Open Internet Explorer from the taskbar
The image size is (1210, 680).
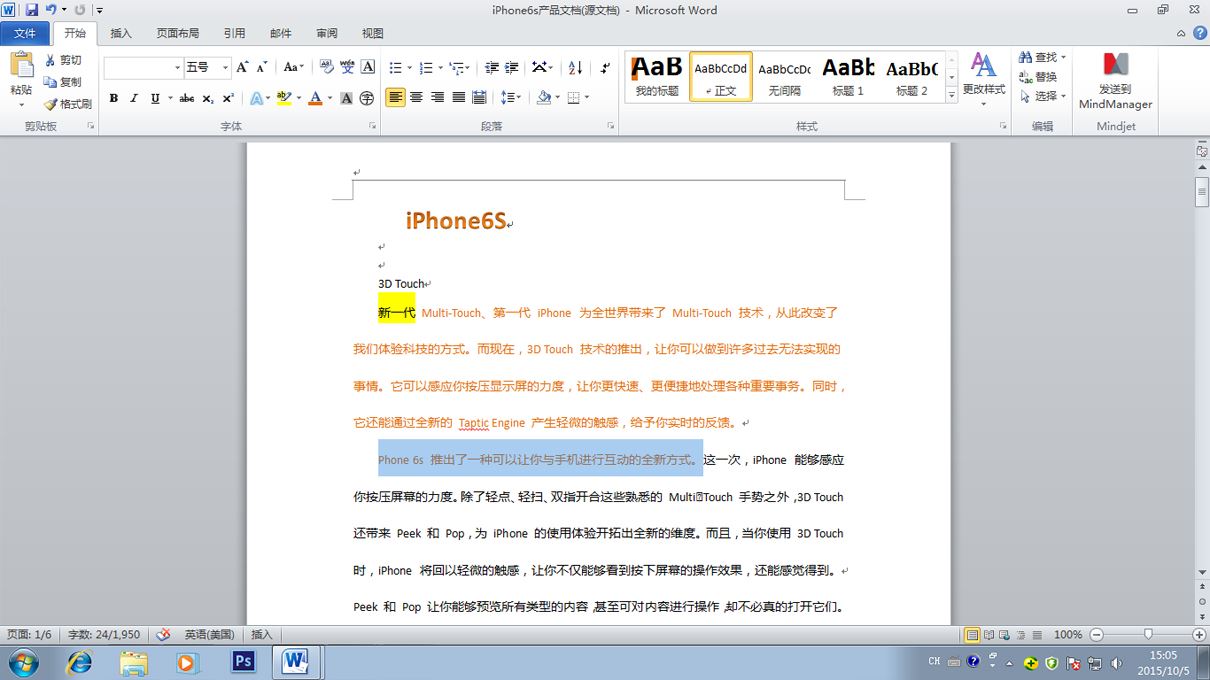point(78,662)
